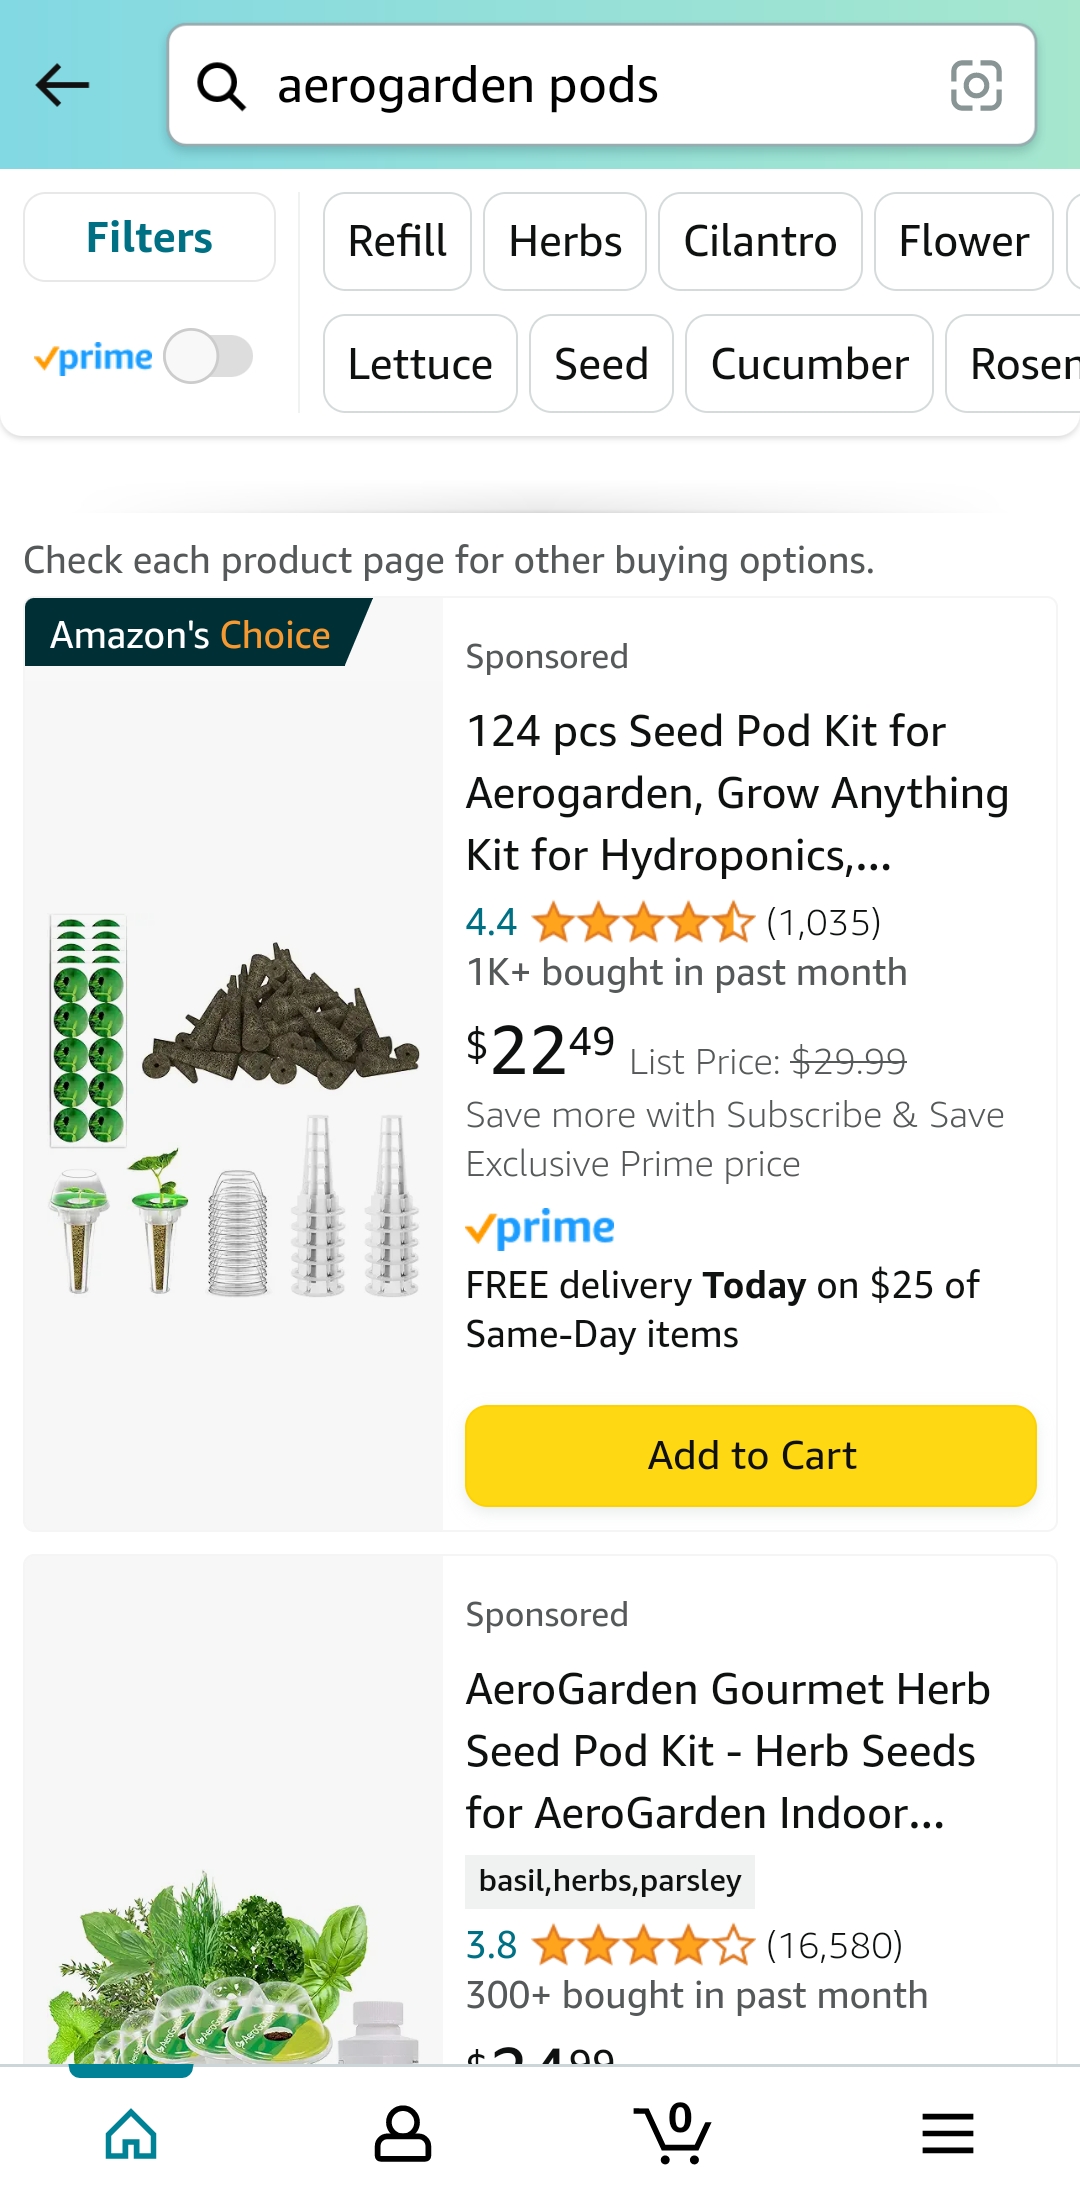Toggle the Prime filter switch
The image size is (1080, 2199).
pos(208,357)
